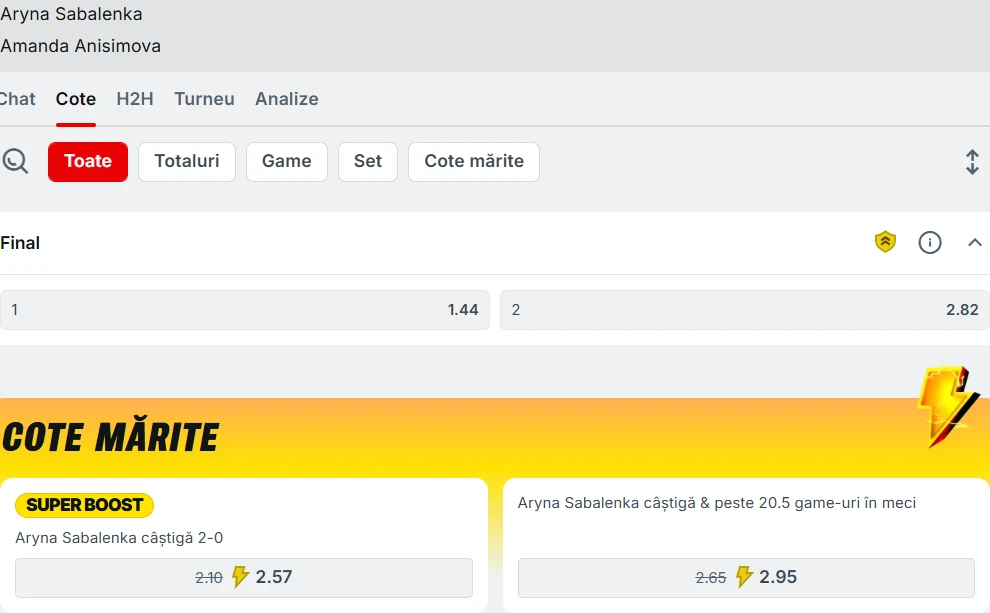Switch to the Chat tab
This screenshot has height=613, width=990.
pos(17,99)
